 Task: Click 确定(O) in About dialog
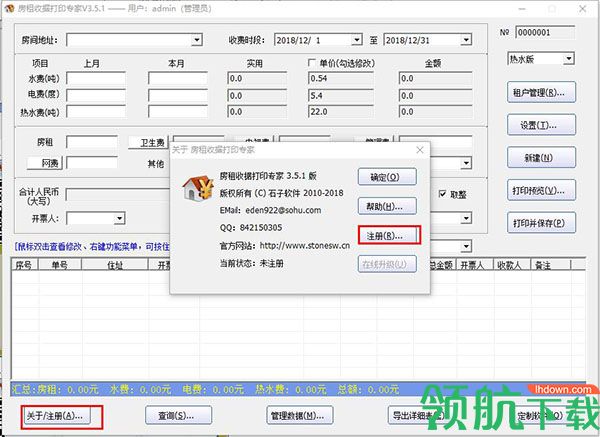click(387, 177)
